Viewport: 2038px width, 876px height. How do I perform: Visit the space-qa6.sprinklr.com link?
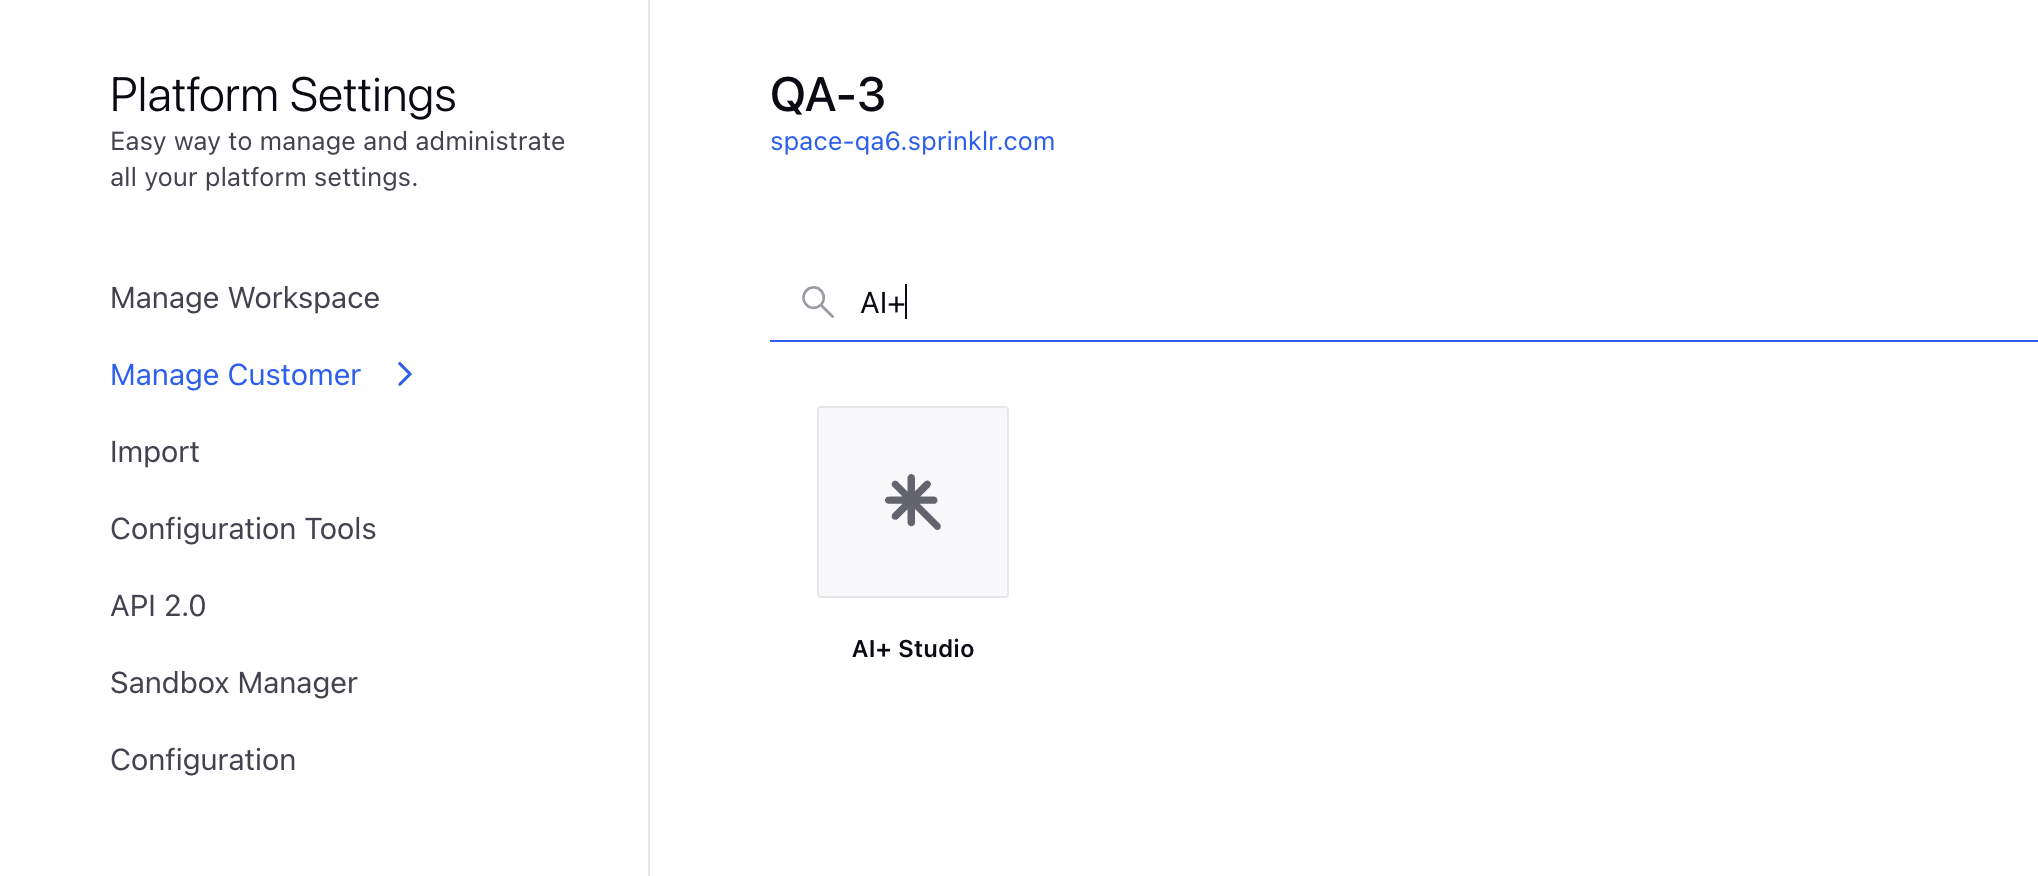click(x=912, y=141)
